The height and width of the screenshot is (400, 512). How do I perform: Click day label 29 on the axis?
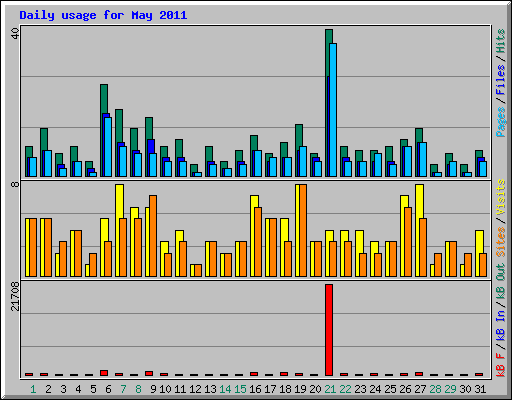pos(450,389)
